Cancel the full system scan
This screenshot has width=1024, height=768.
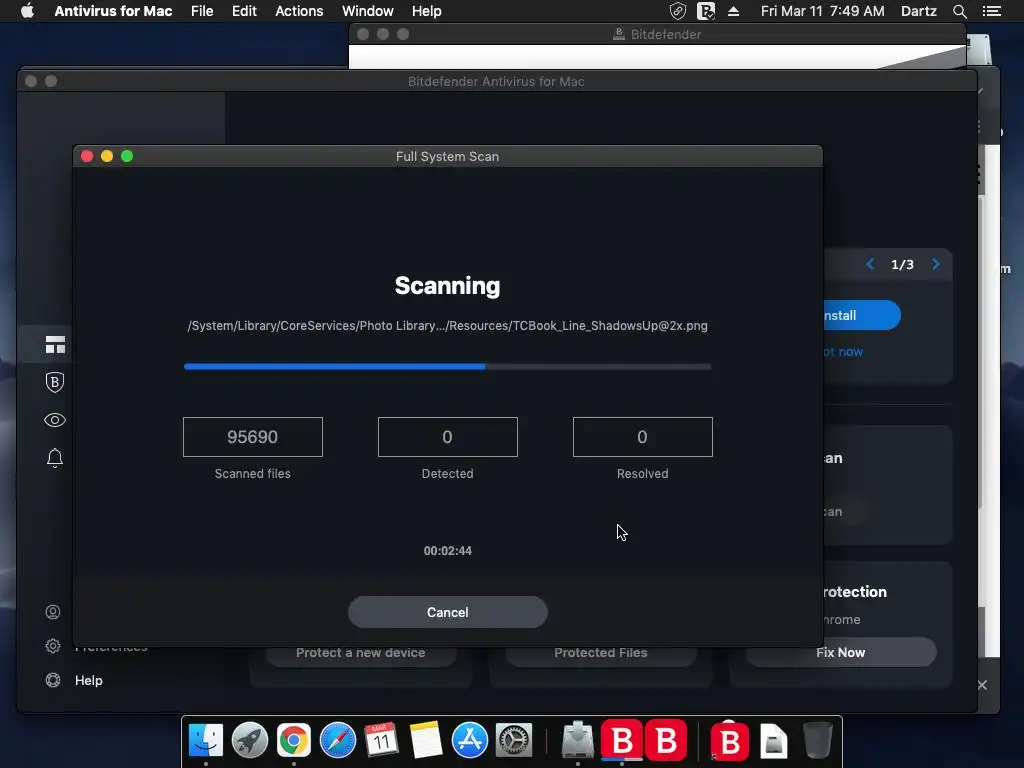(x=447, y=612)
